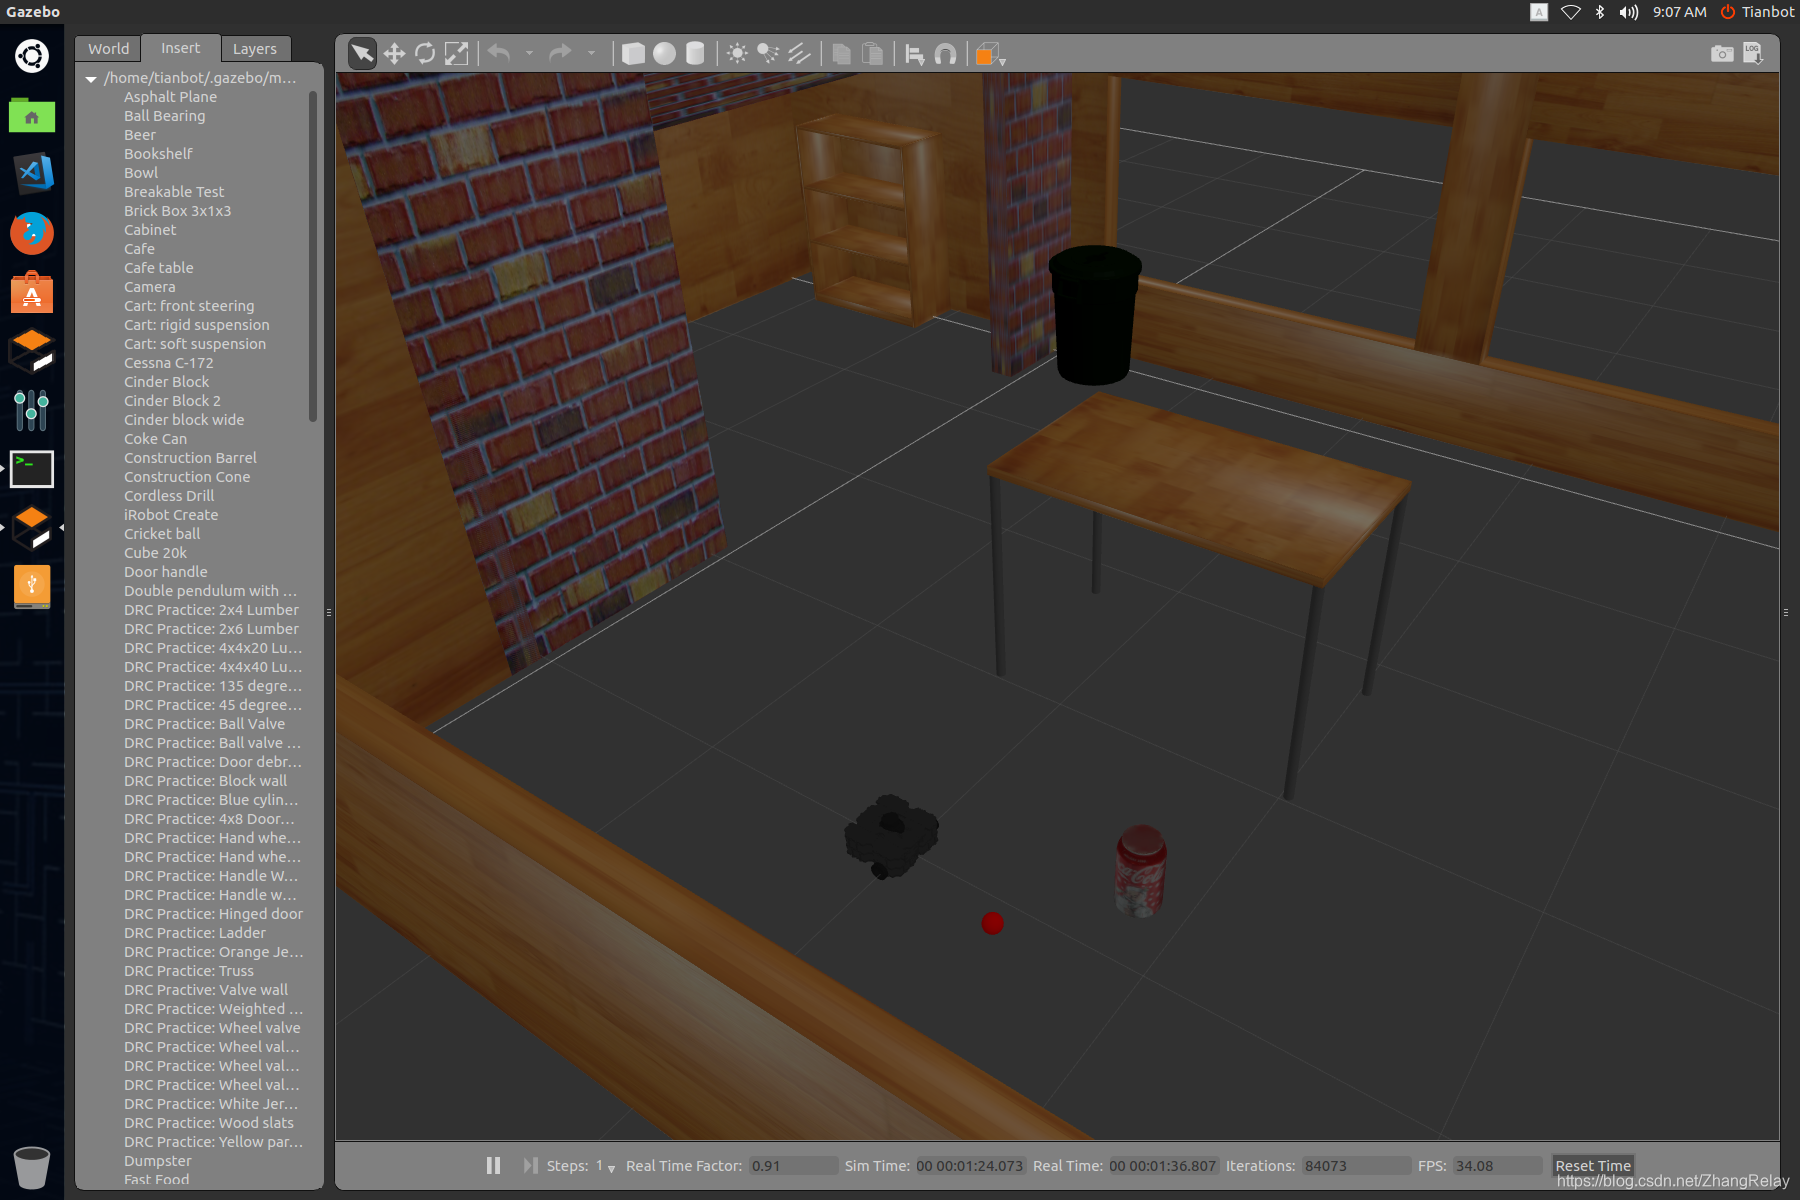The width and height of the screenshot is (1800, 1200).
Task: Pause the simulation
Action: coord(493,1165)
